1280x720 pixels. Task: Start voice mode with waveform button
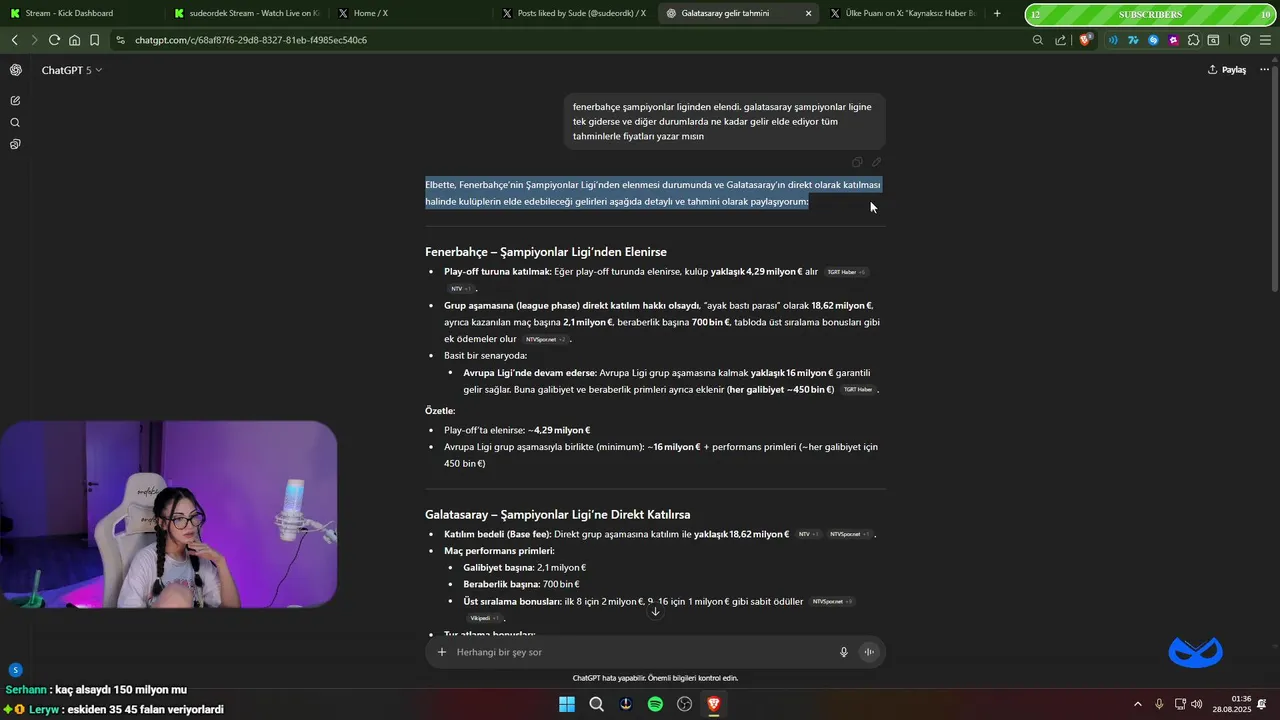869,652
